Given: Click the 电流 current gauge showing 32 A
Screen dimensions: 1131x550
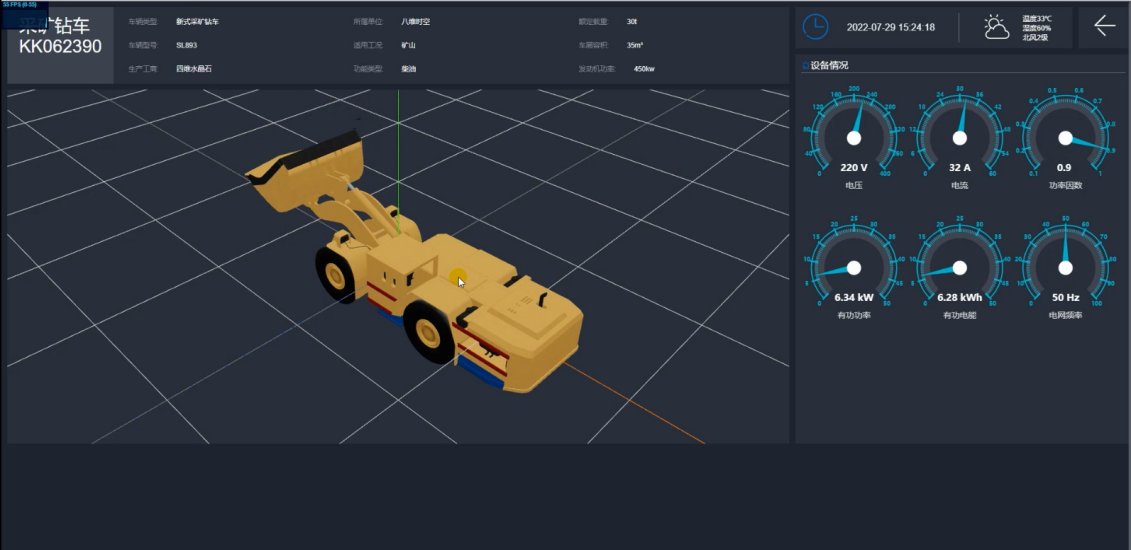Looking at the screenshot, I should coord(960,136).
